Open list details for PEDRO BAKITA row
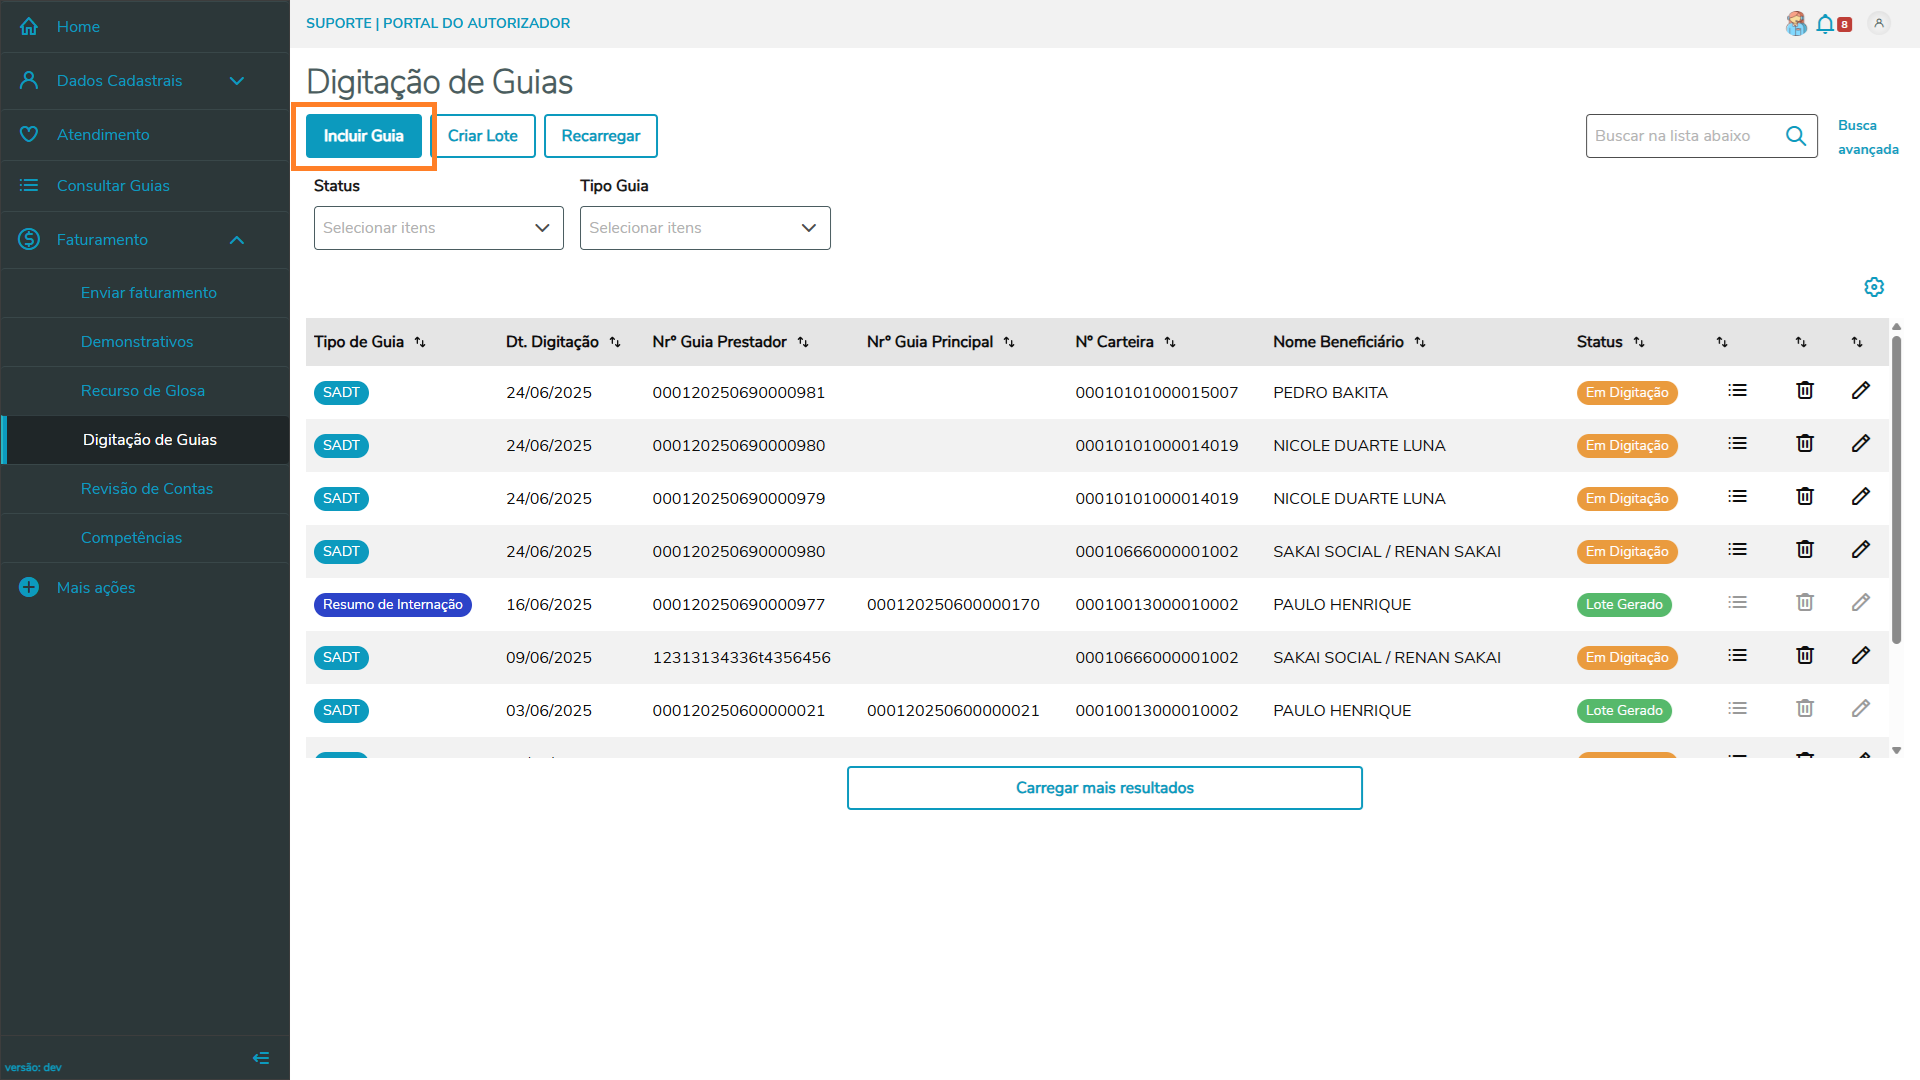Viewport: 1920px width, 1080px height. tap(1737, 391)
